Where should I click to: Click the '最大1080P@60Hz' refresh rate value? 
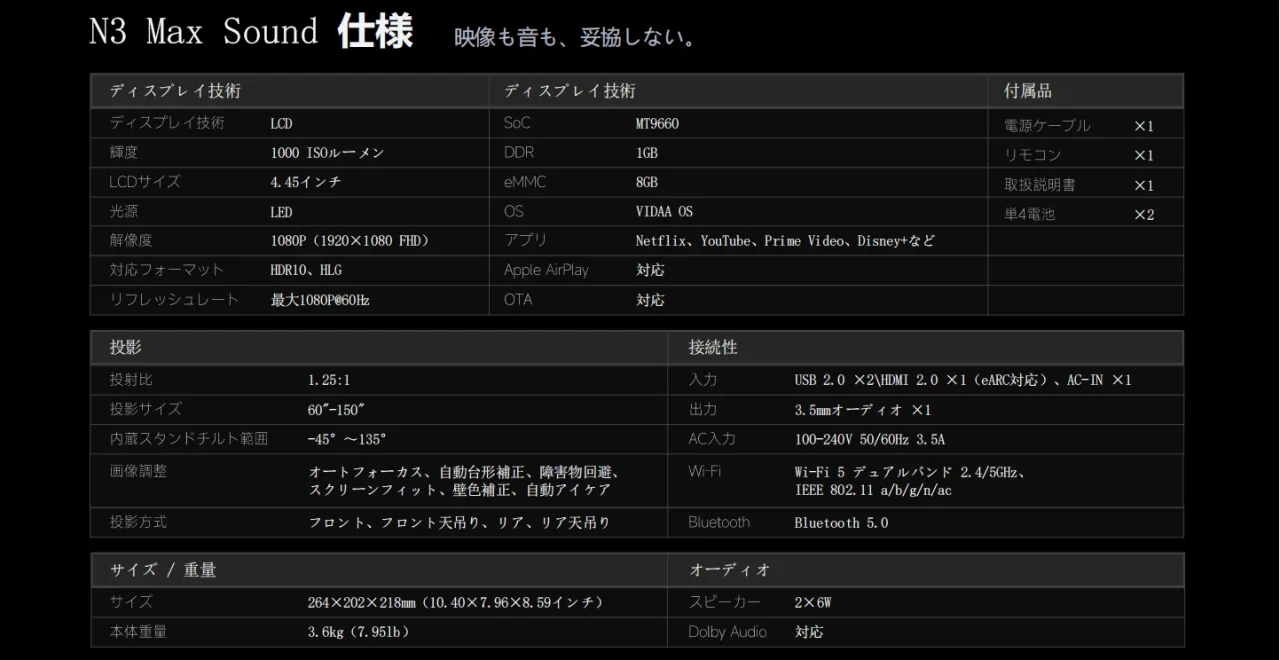coord(320,300)
